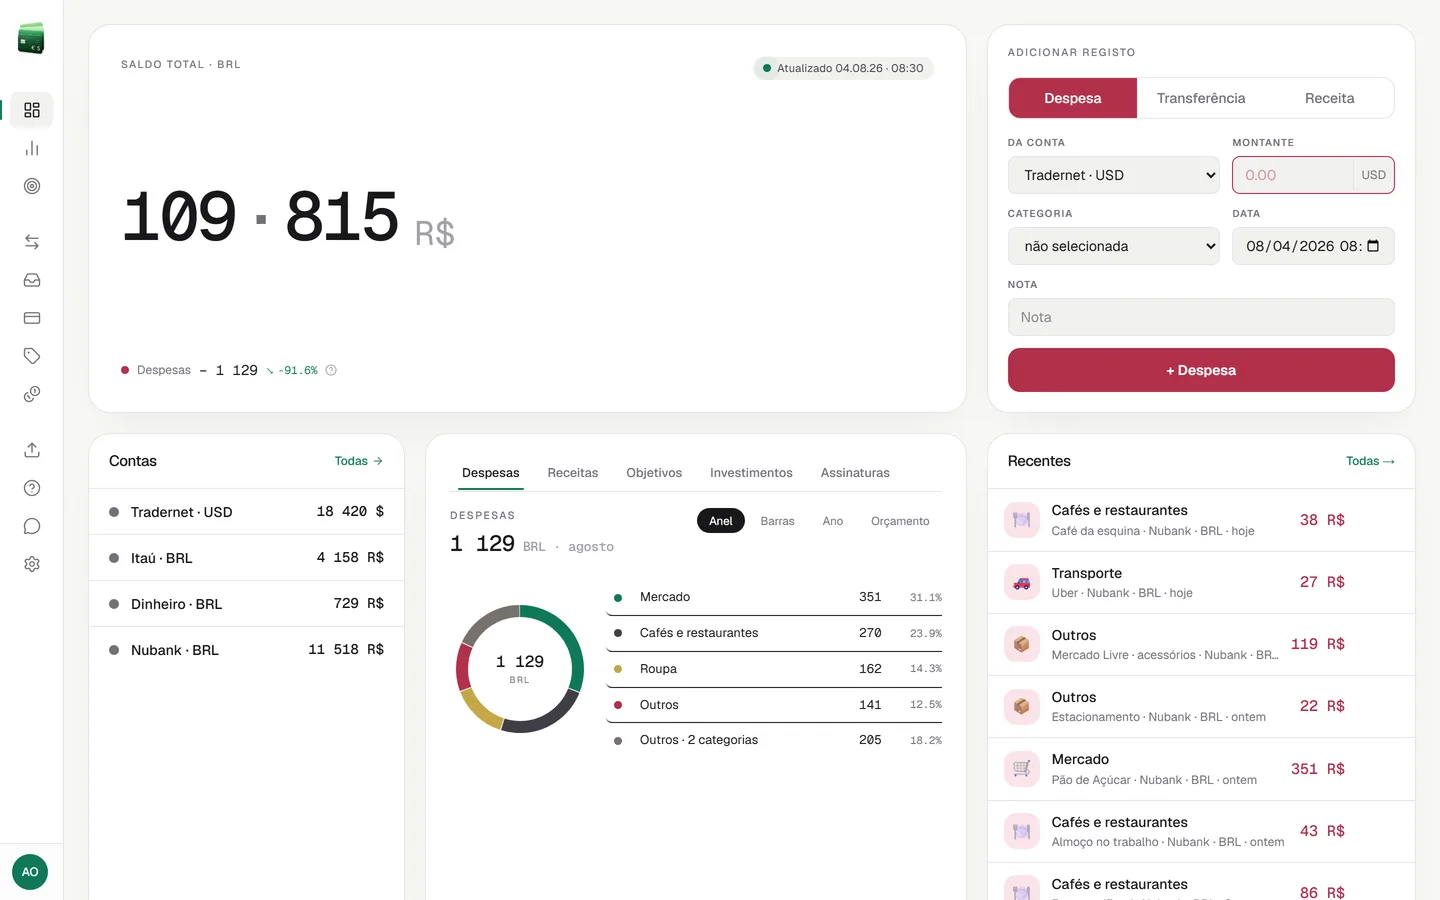Select the Transferência record type

coord(1201,98)
